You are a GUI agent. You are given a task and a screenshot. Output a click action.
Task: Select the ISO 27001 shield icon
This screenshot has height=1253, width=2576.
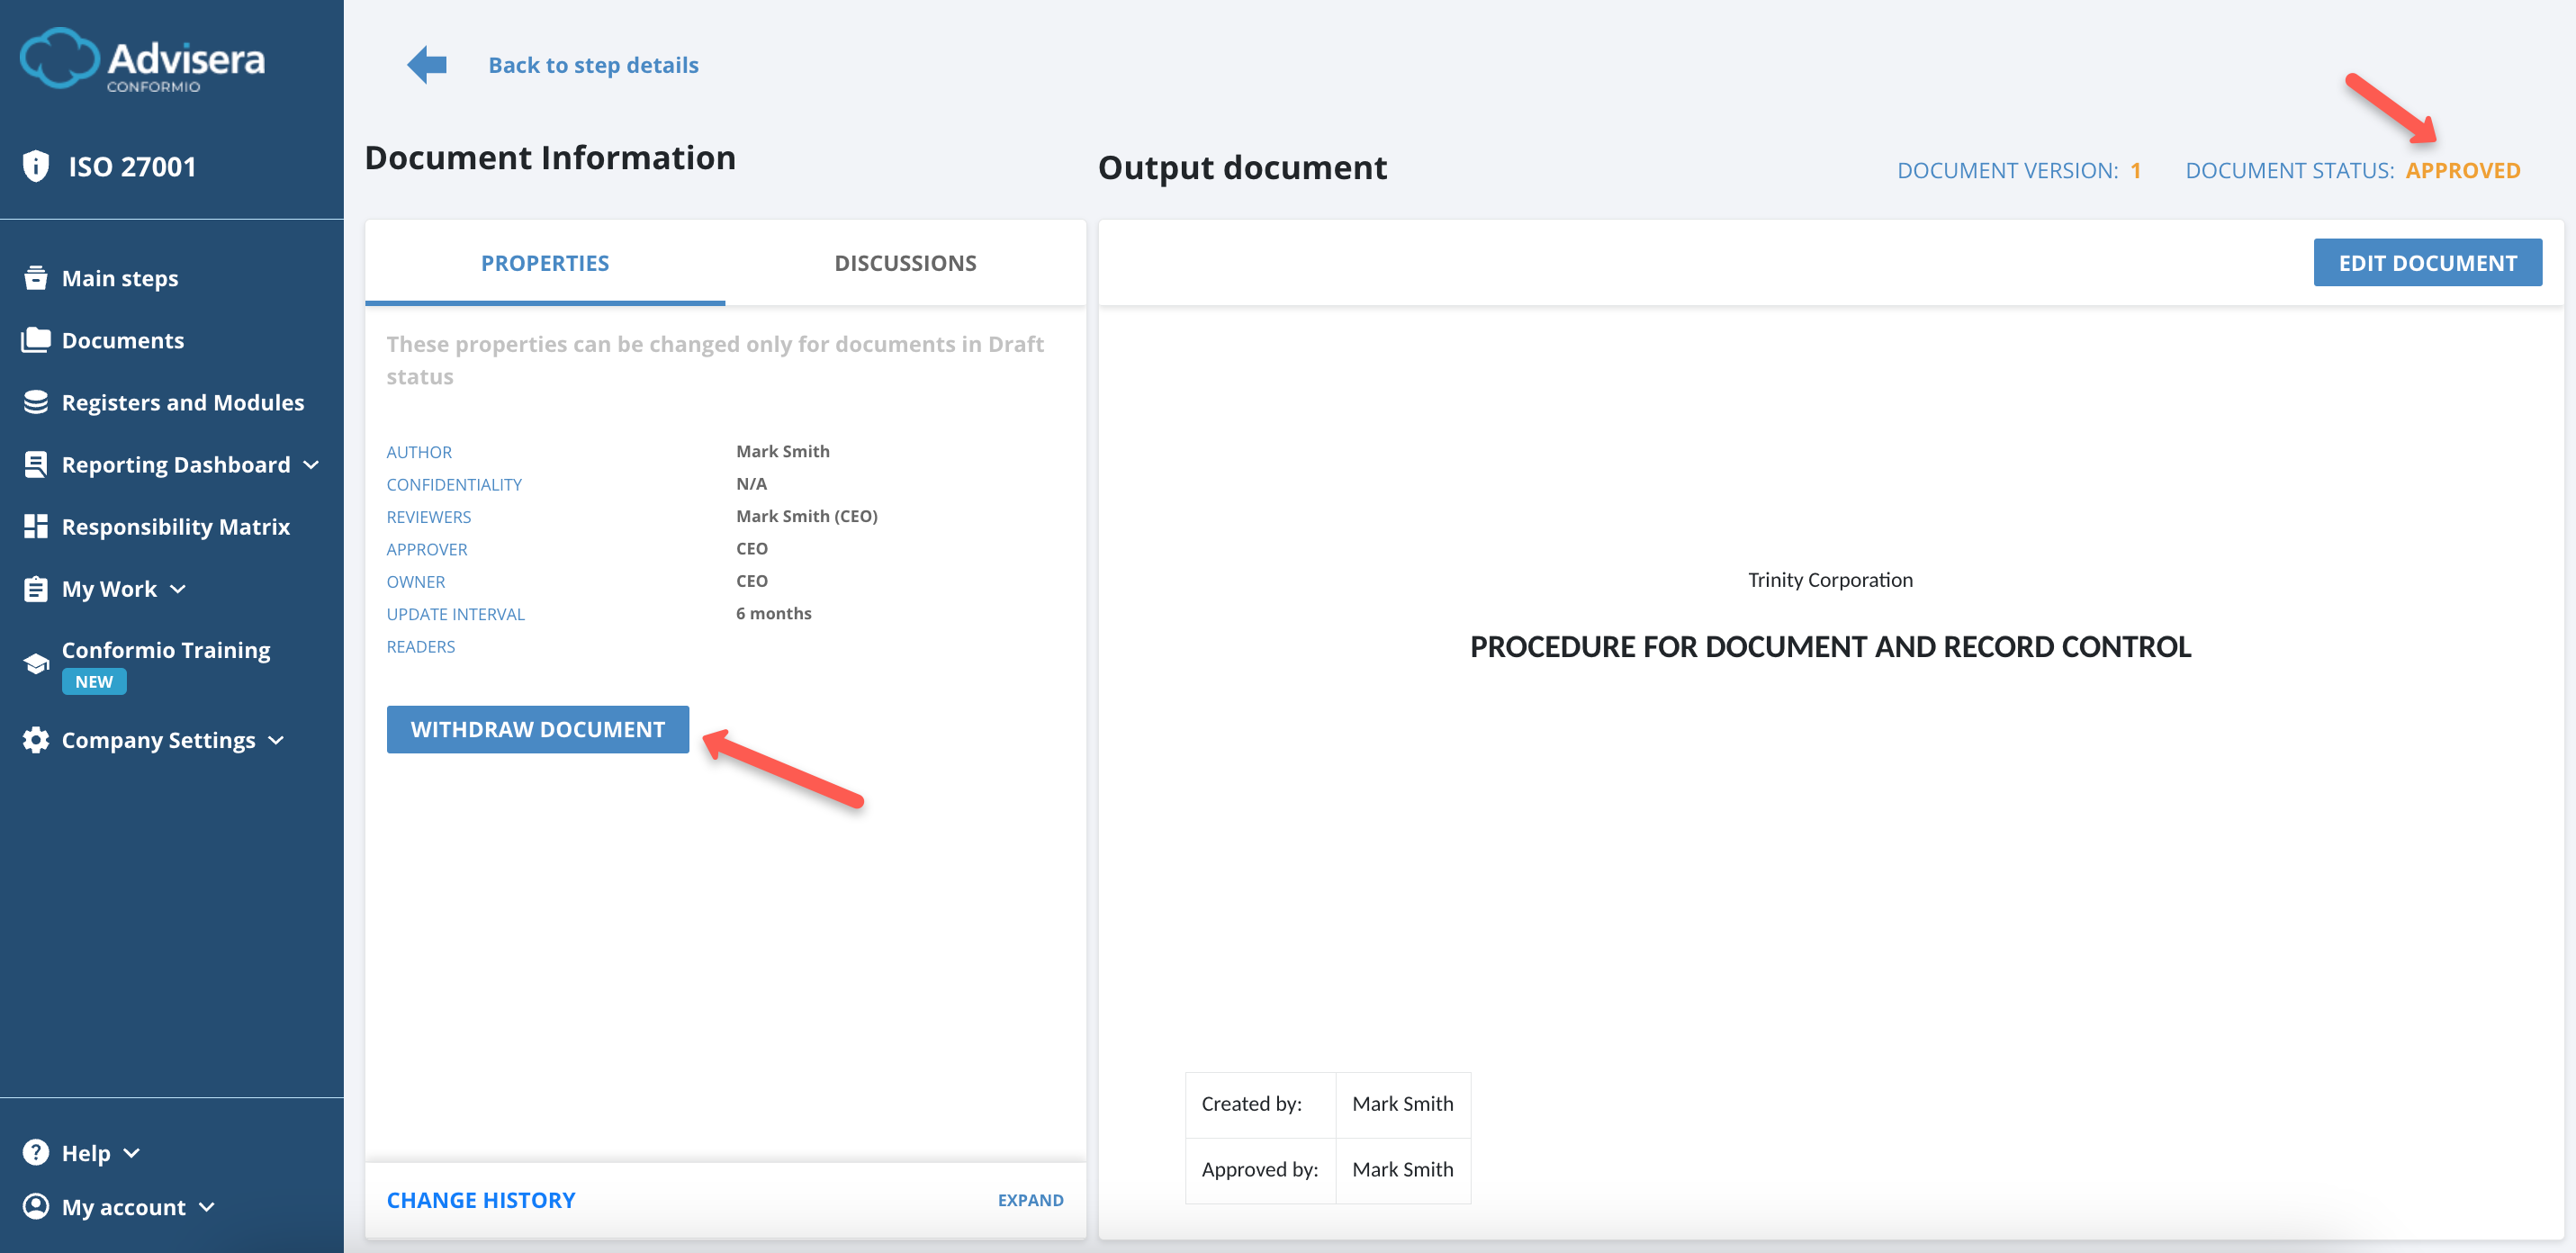(35, 165)
